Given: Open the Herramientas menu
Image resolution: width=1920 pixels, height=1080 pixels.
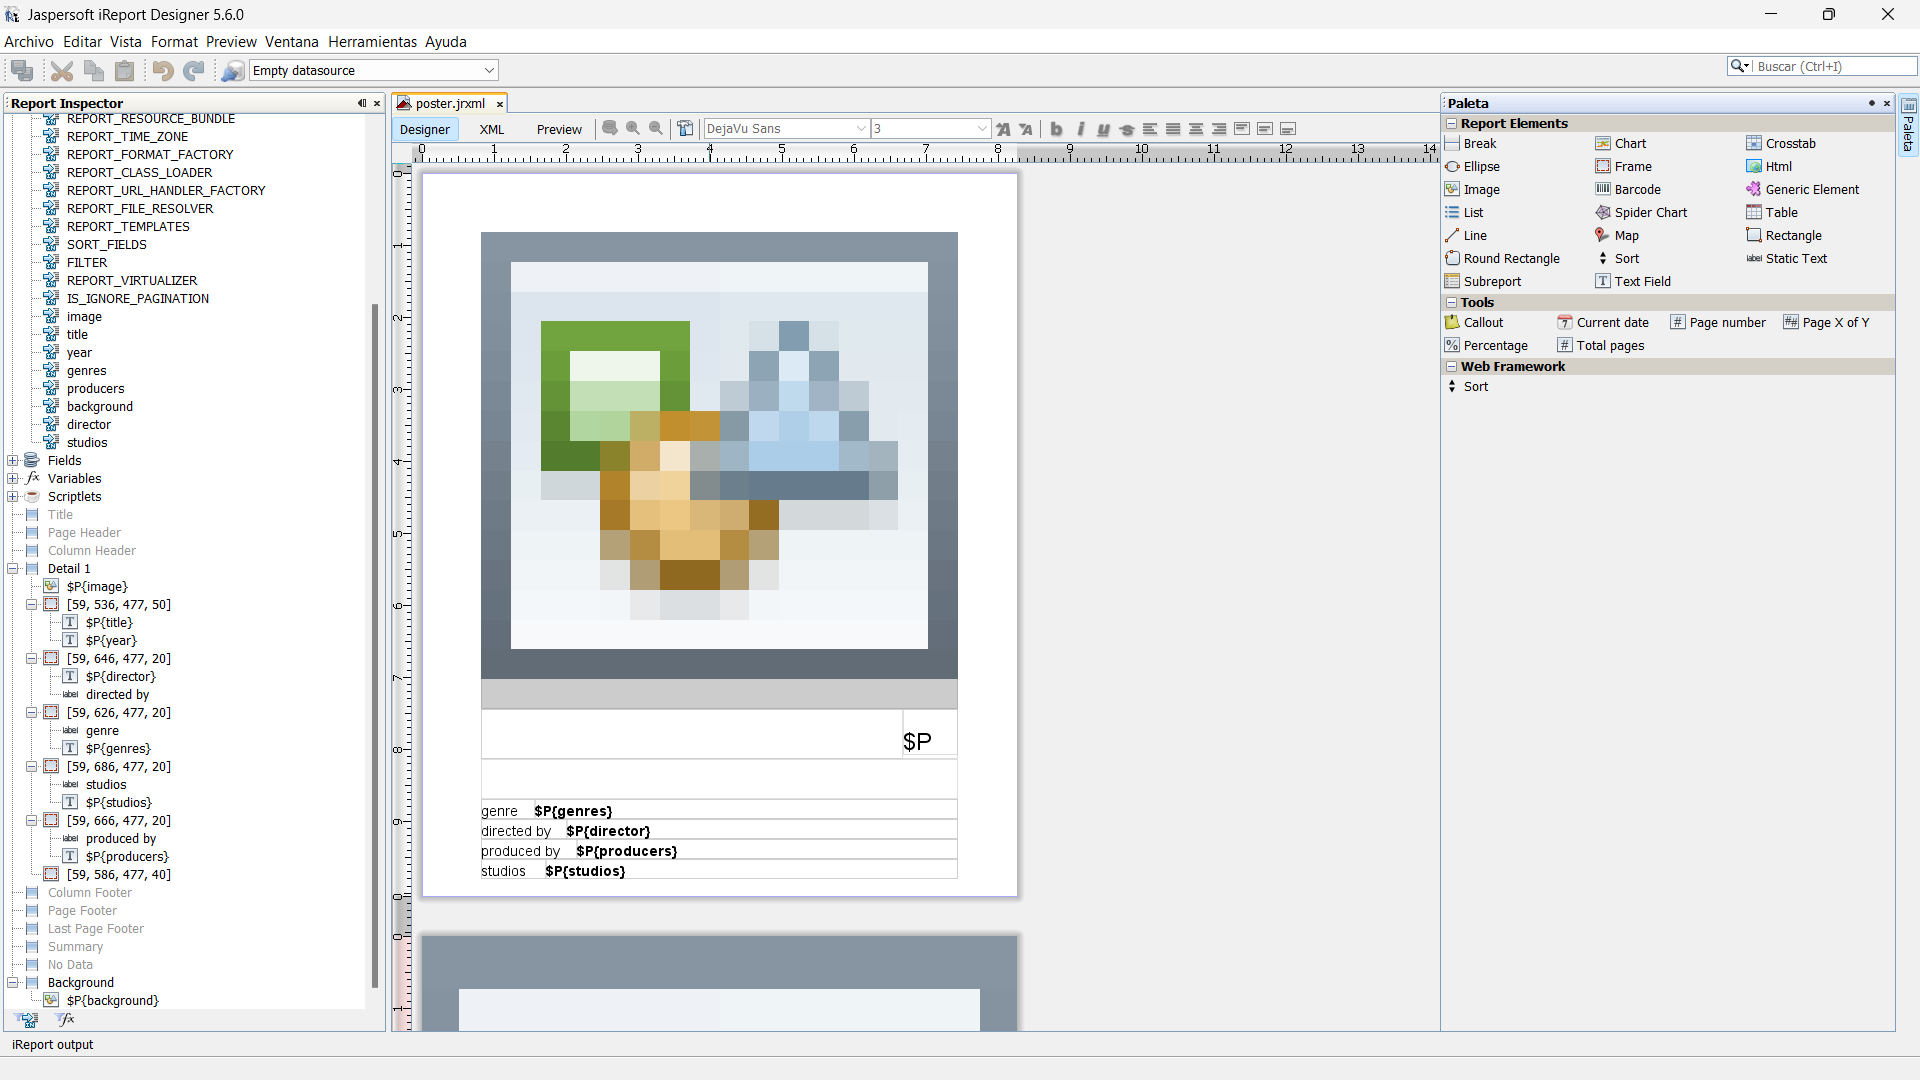Looking at the screenshot, I should coord(372,42).
